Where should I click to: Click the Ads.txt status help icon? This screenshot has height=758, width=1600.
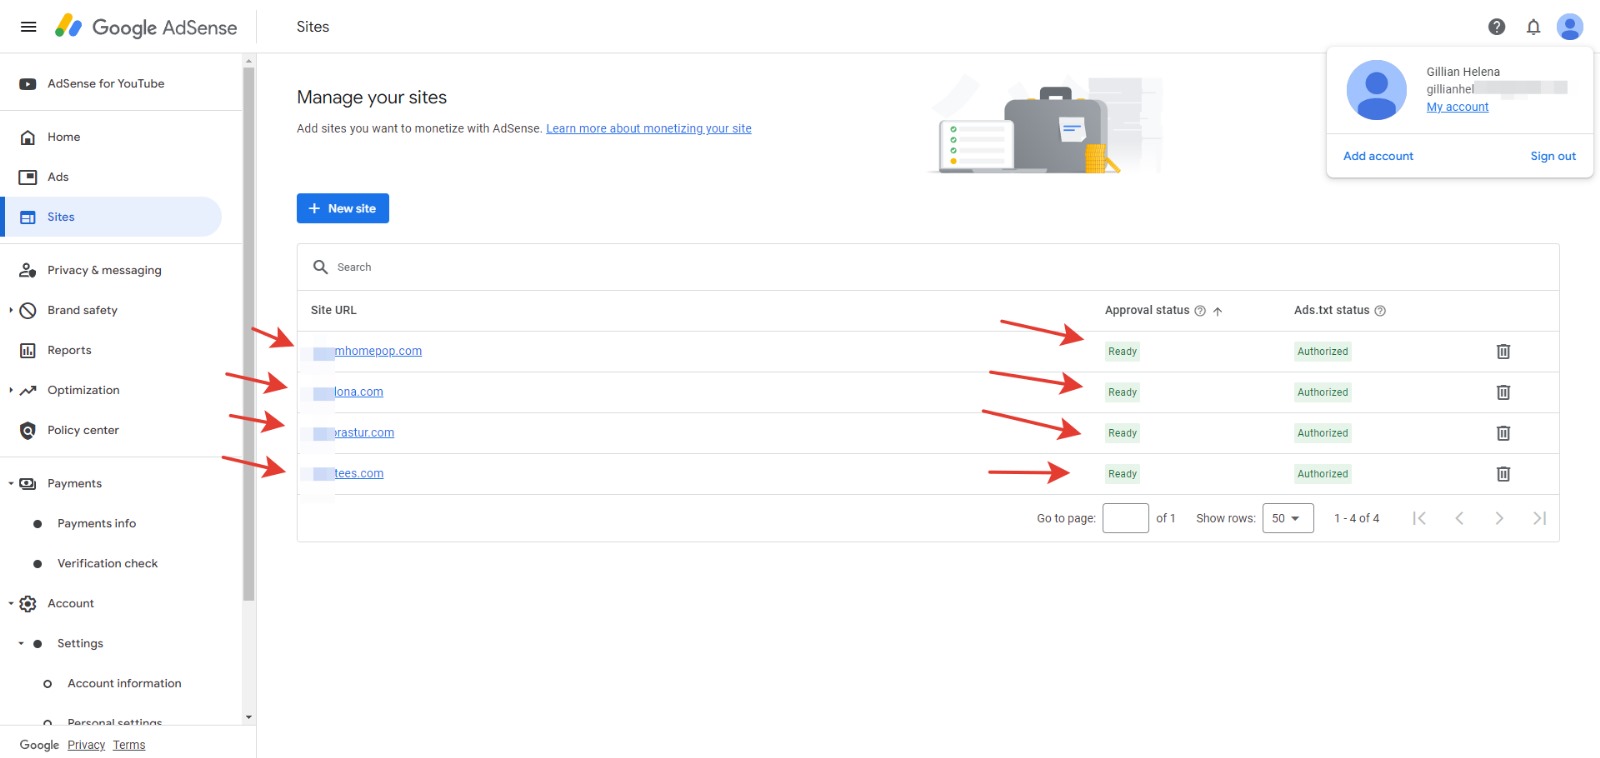1380,311
